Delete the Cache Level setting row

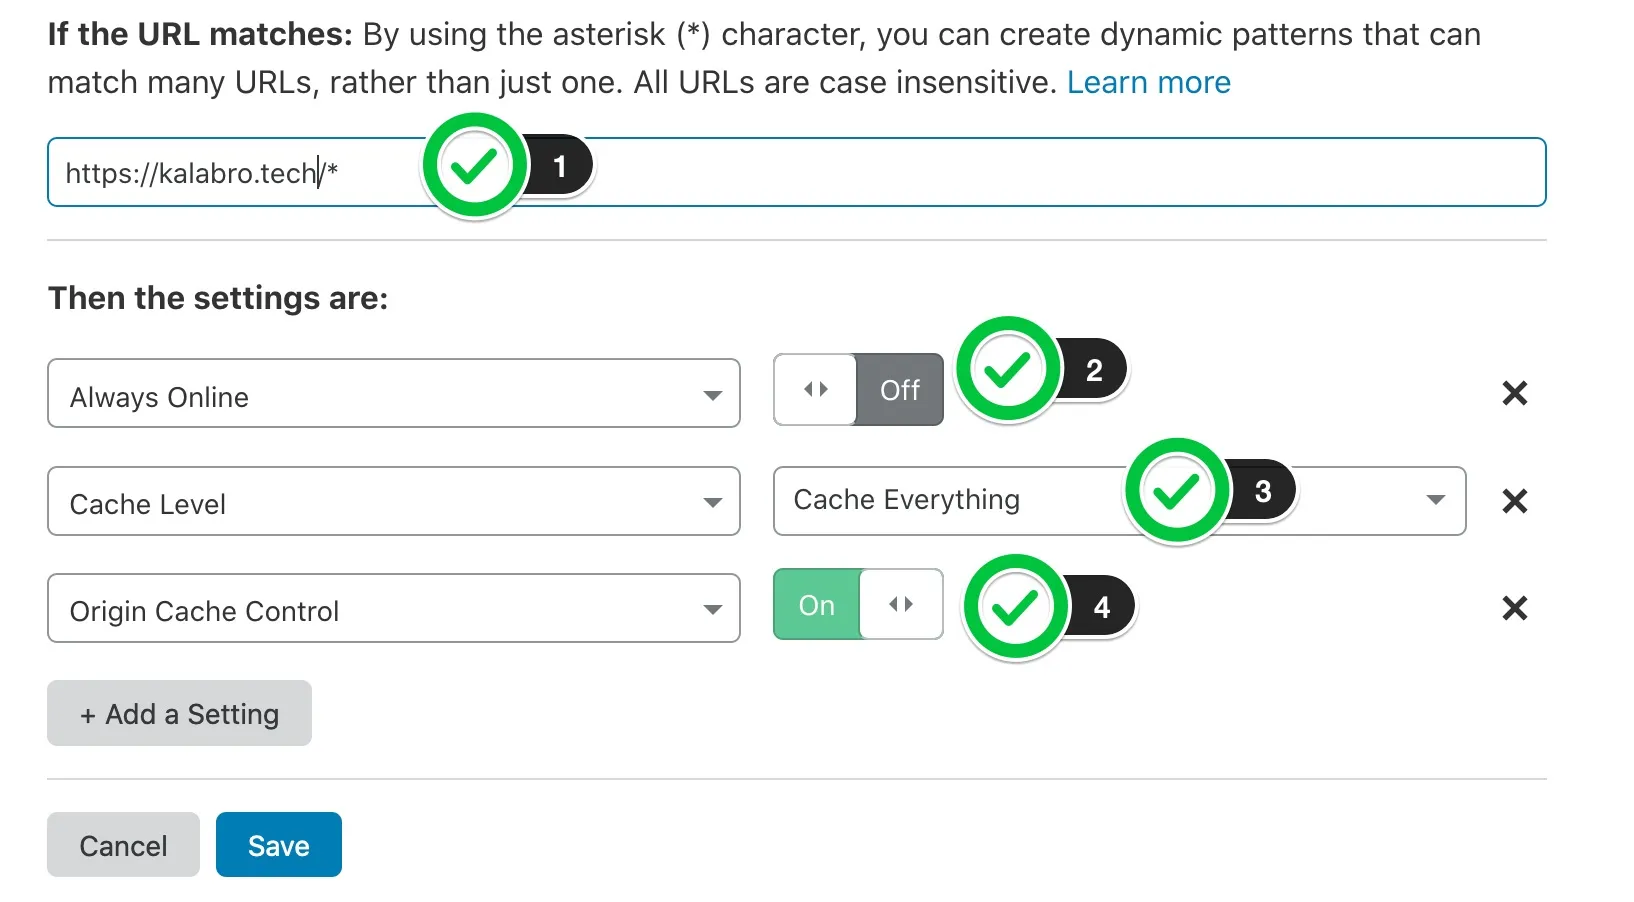tap(1514, 501)
